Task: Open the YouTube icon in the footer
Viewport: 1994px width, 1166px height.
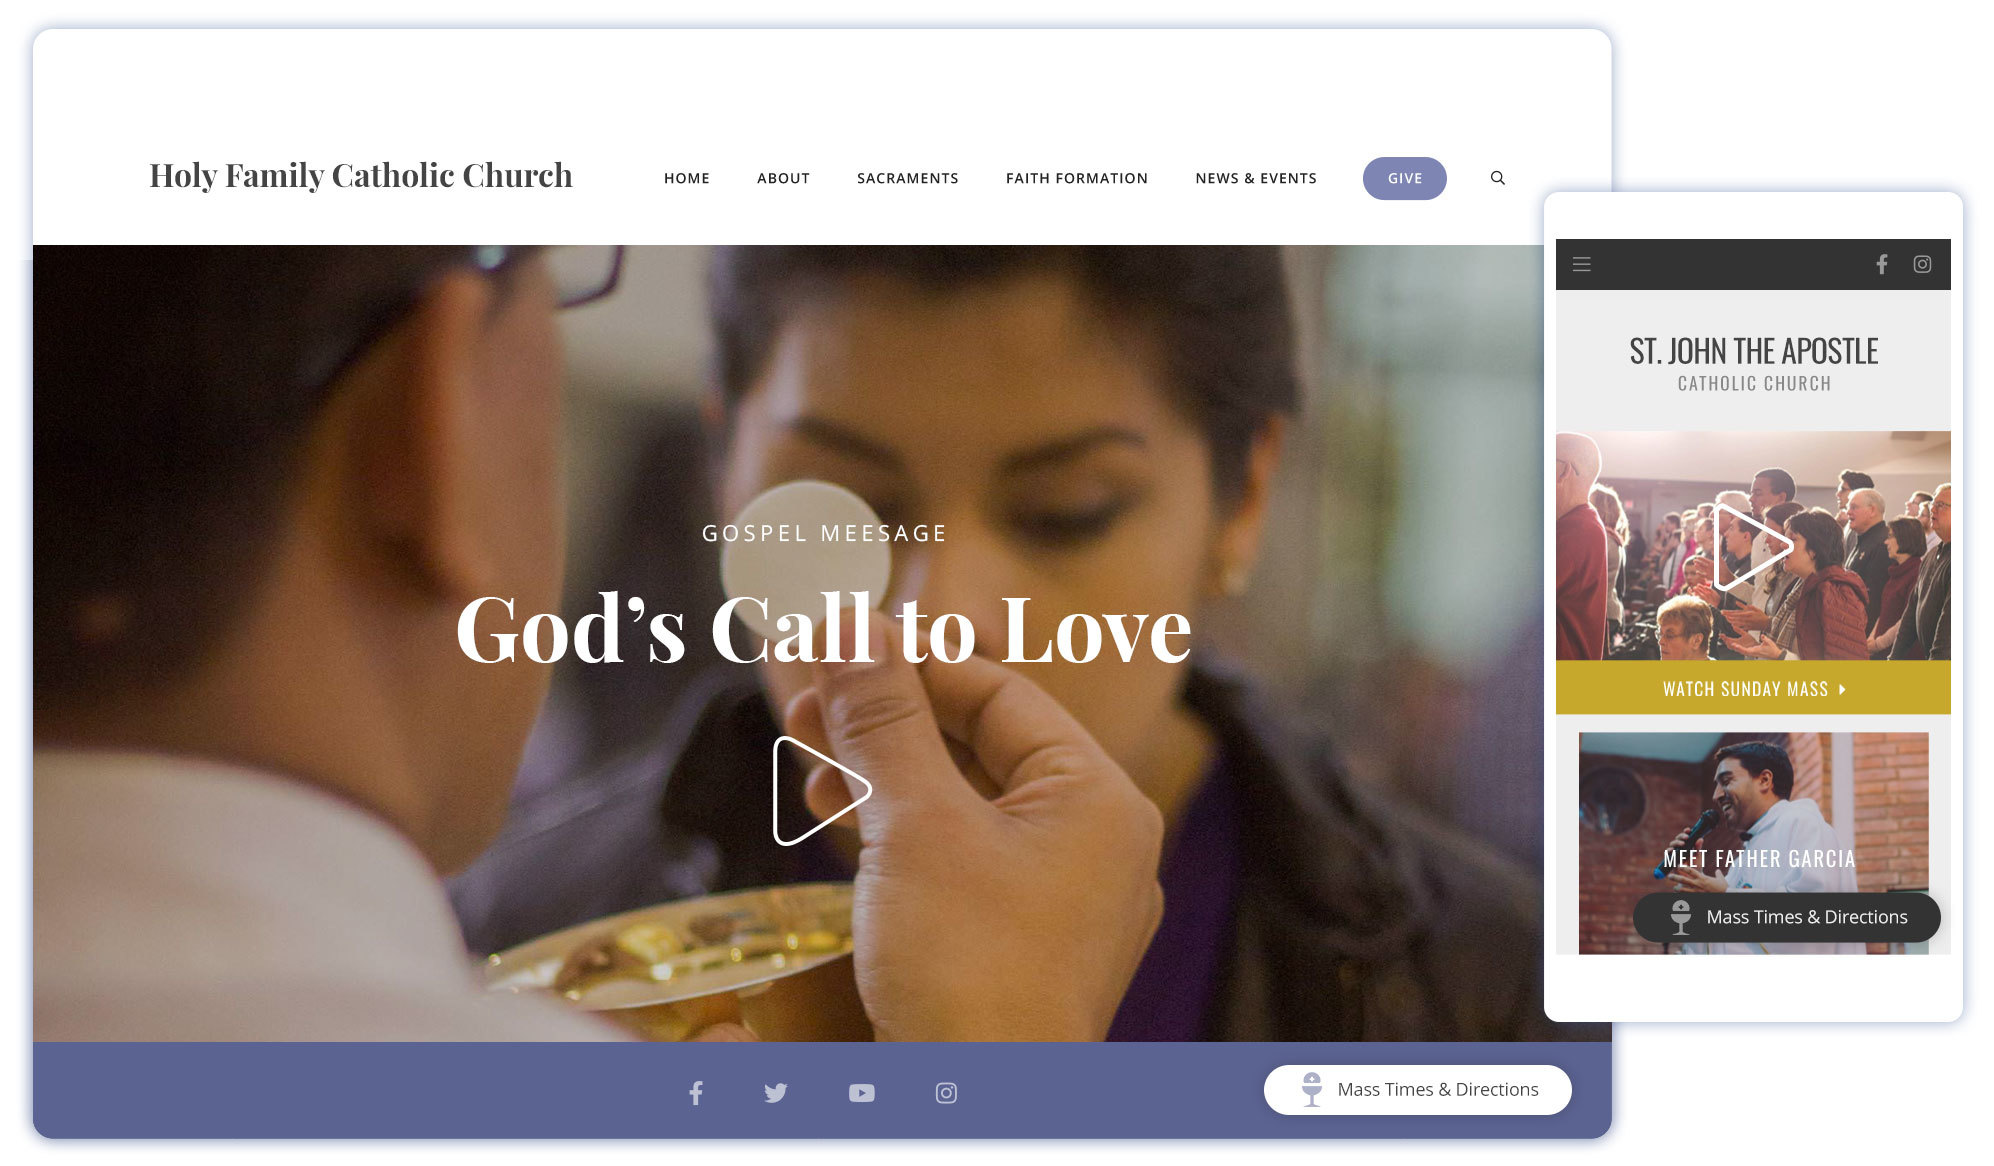Action: [x=861, y=1093]
